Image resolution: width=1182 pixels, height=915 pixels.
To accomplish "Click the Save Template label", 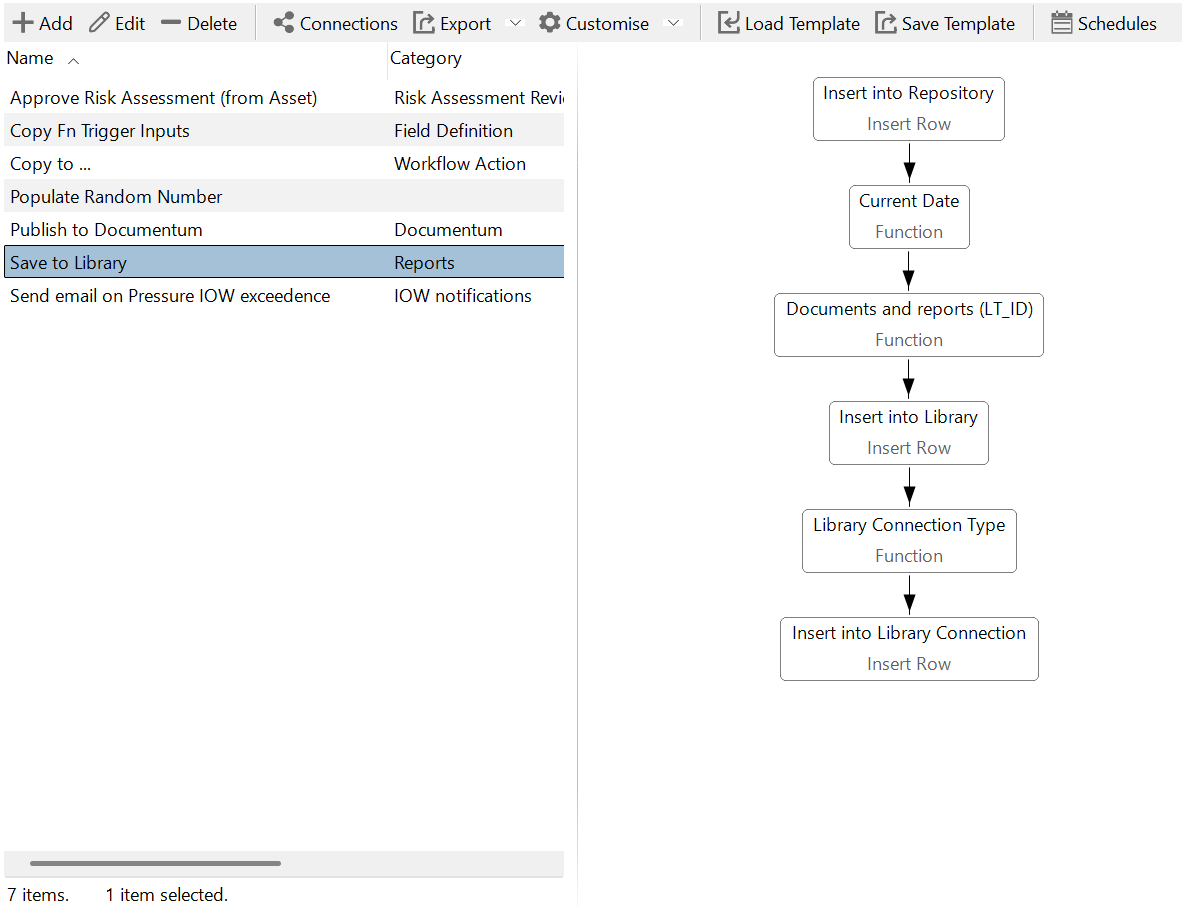I will tap(958, 24).
